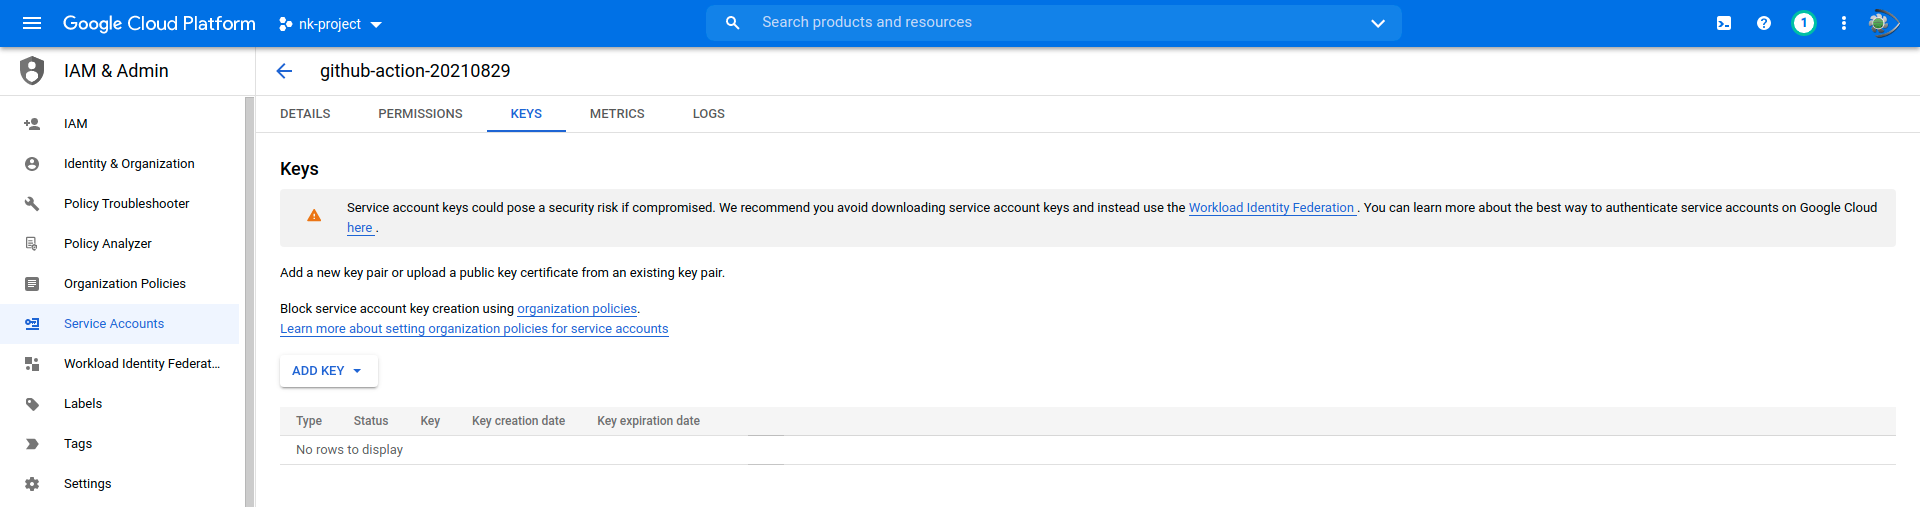
Task: Expand the search bar dropdown arrow
Action: click(x=1378, y=23)
